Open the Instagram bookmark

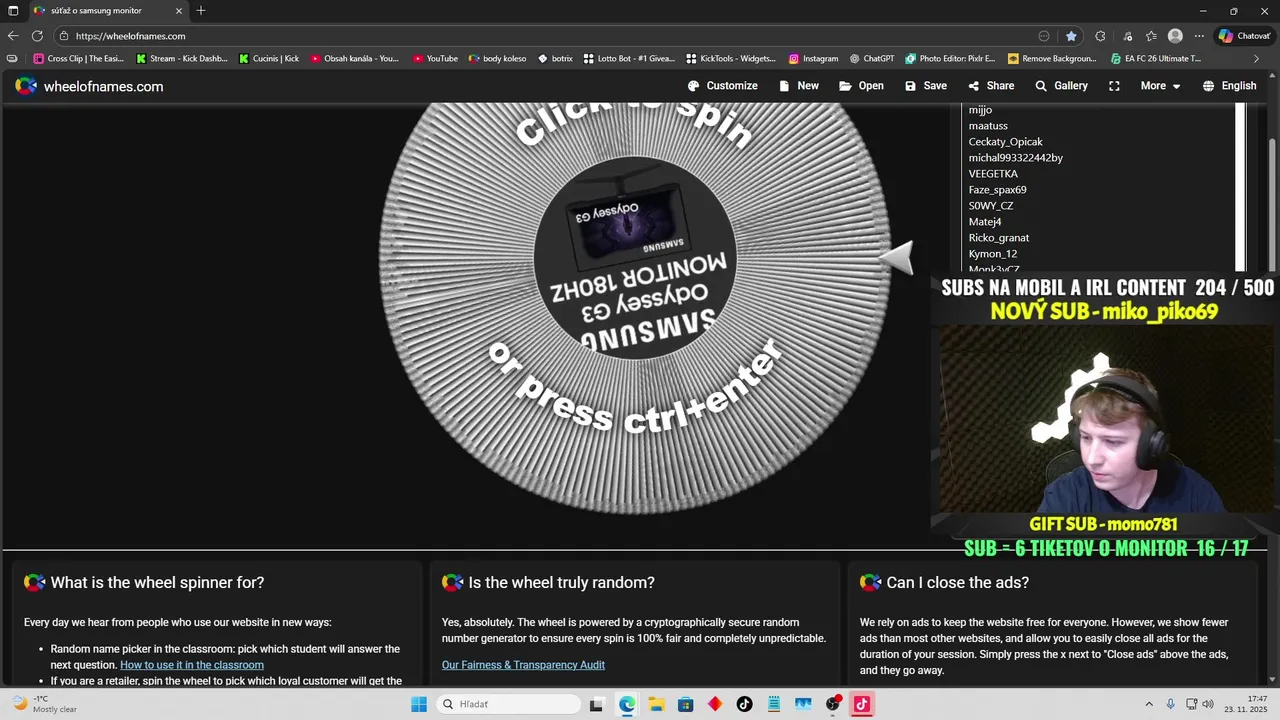[x=813, y=59]
